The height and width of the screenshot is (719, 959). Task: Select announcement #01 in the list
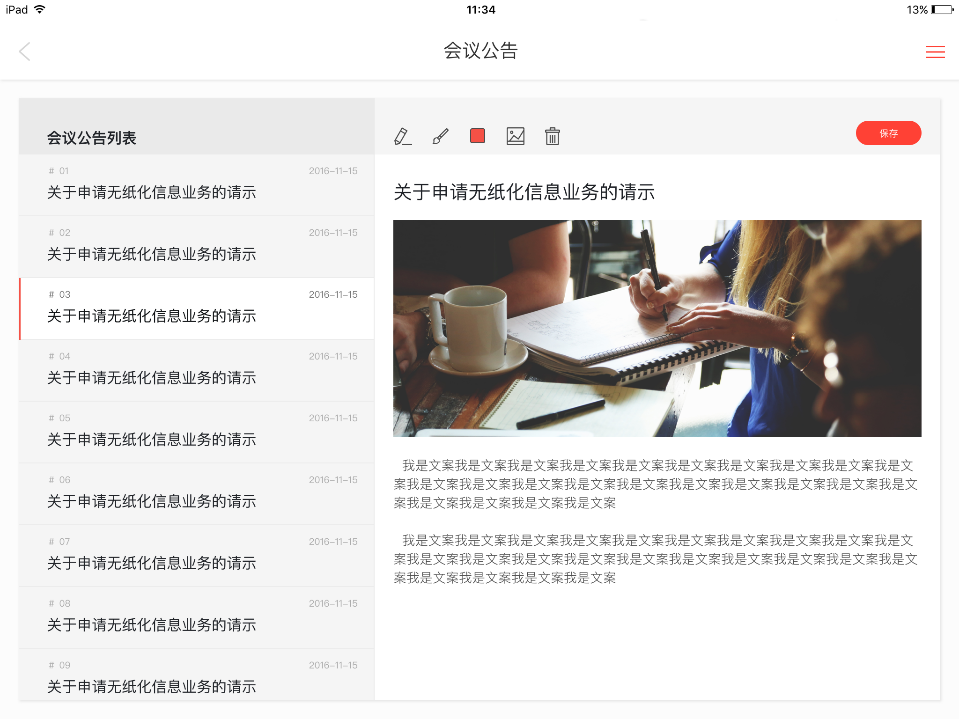[x=197, y=185]
